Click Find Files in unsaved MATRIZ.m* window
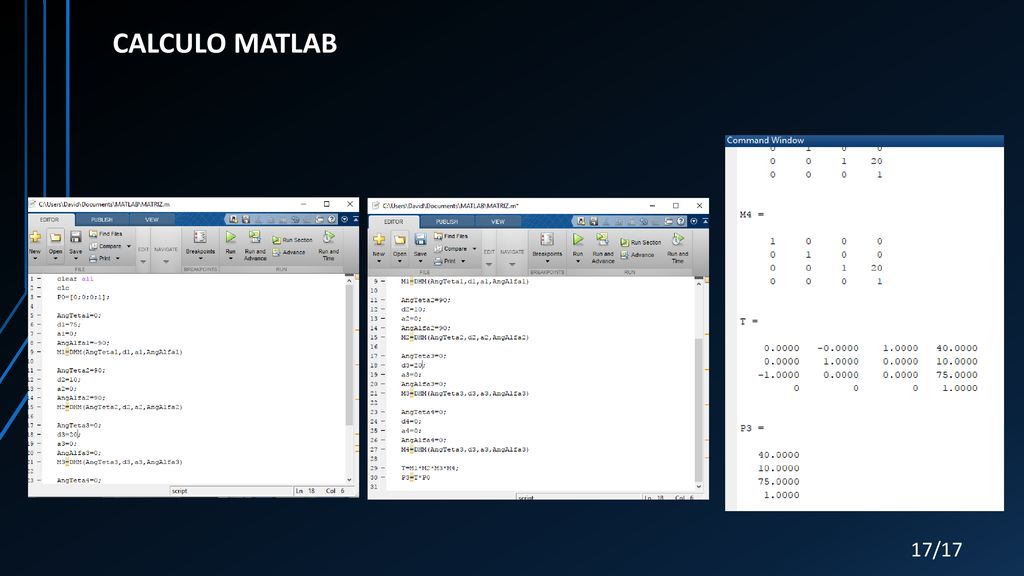 [x=451, y=236]
